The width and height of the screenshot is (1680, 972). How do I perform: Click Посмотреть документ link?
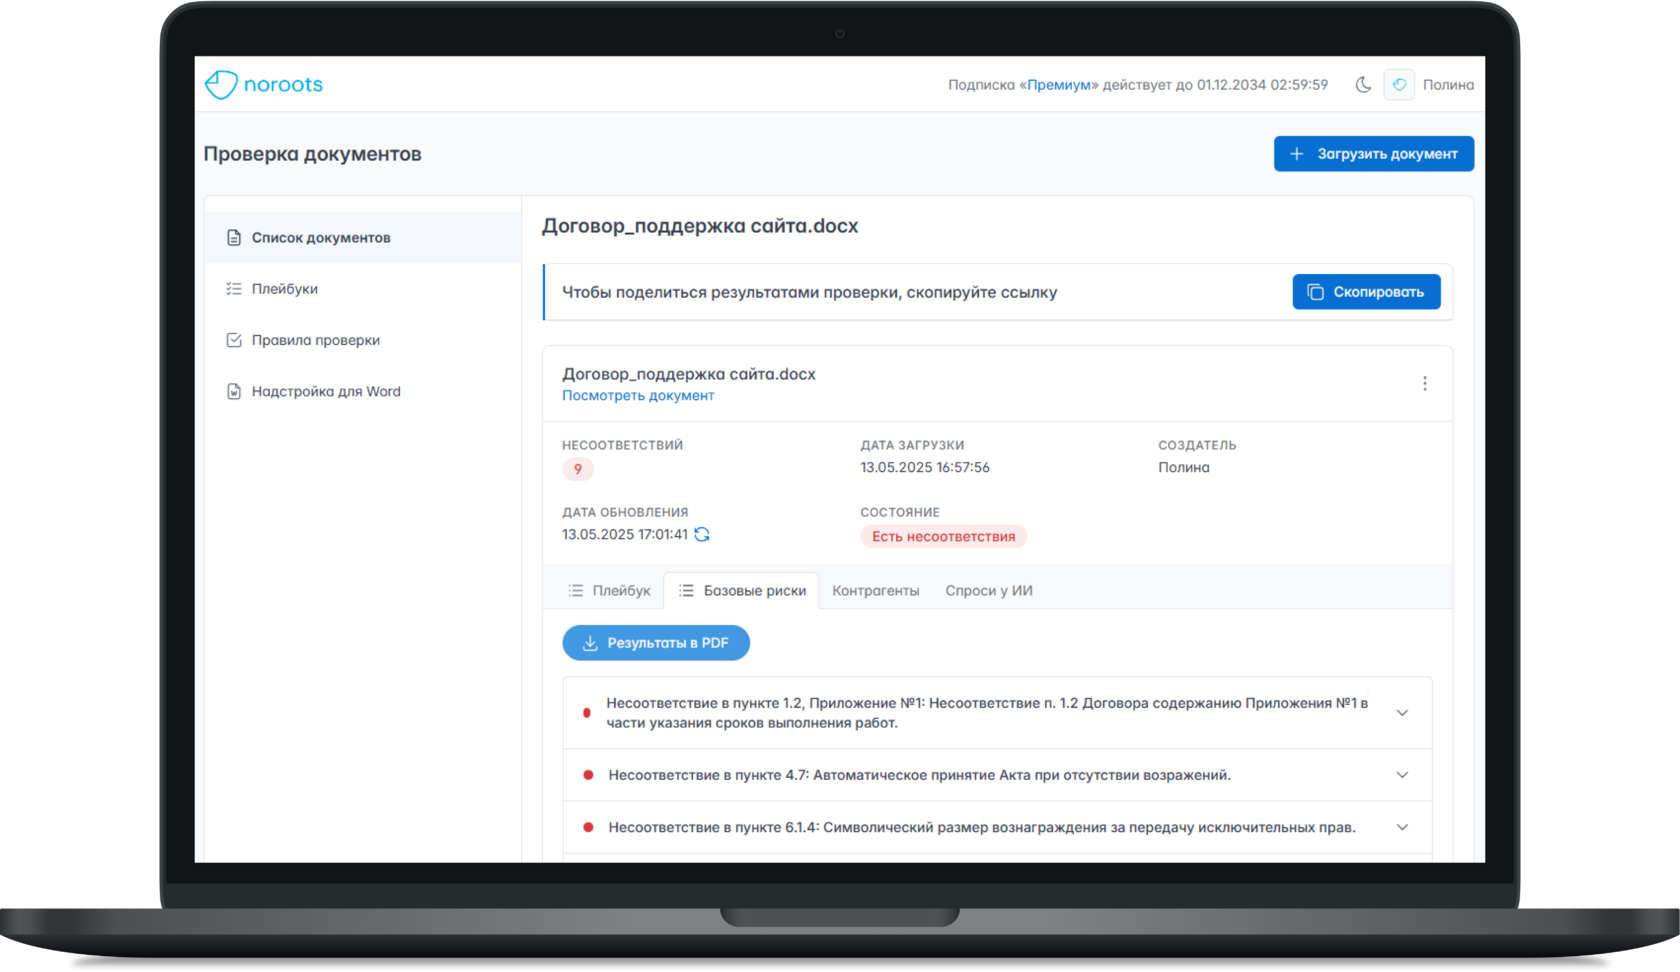point(638,396)
